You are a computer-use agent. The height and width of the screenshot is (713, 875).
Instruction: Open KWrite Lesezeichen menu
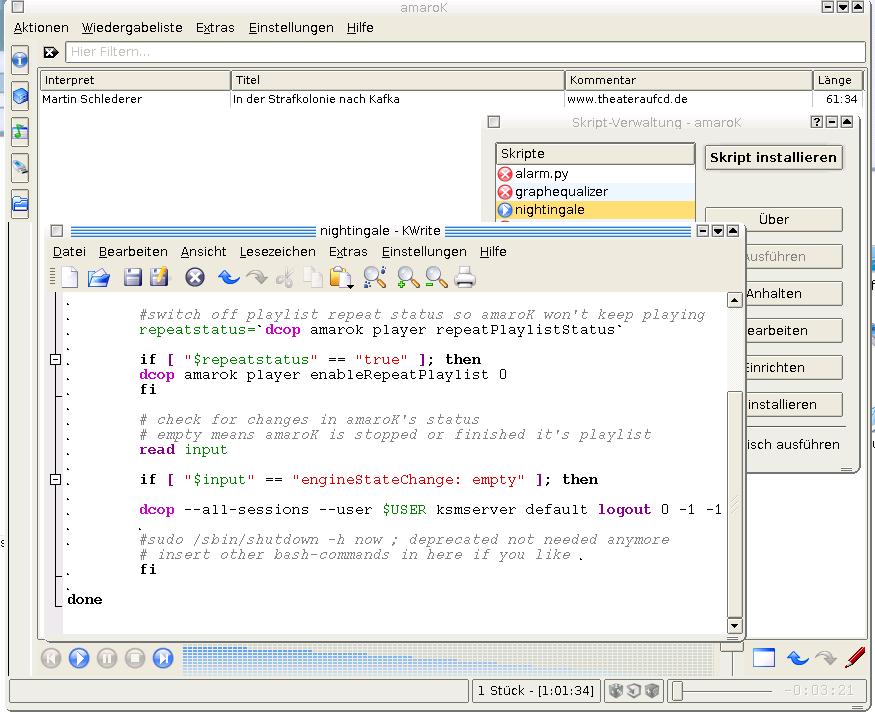tap(277, 252)
